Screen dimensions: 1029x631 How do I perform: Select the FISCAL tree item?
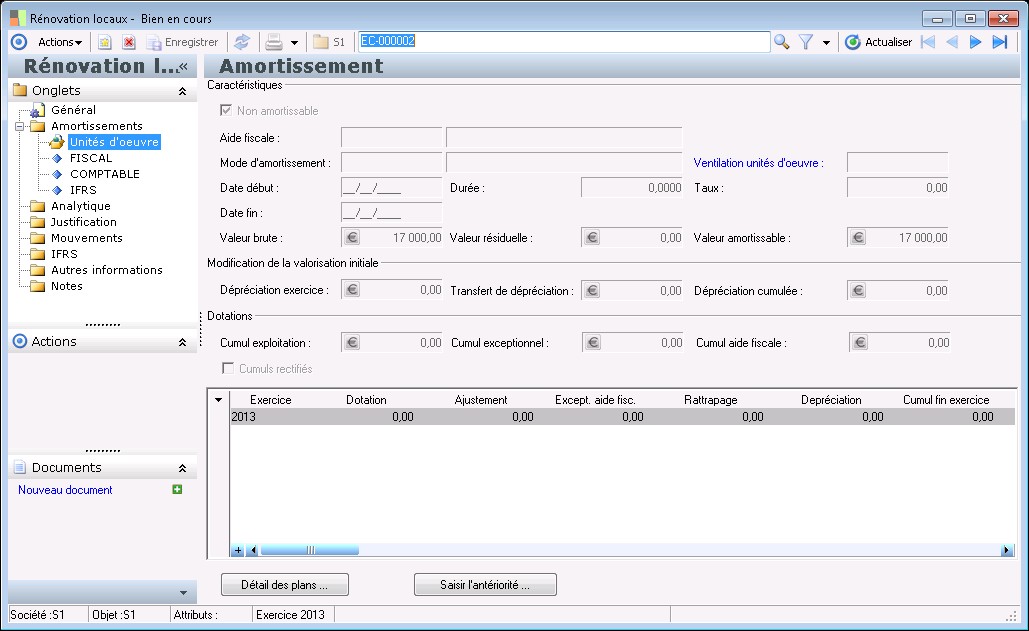tap(91, 158)
